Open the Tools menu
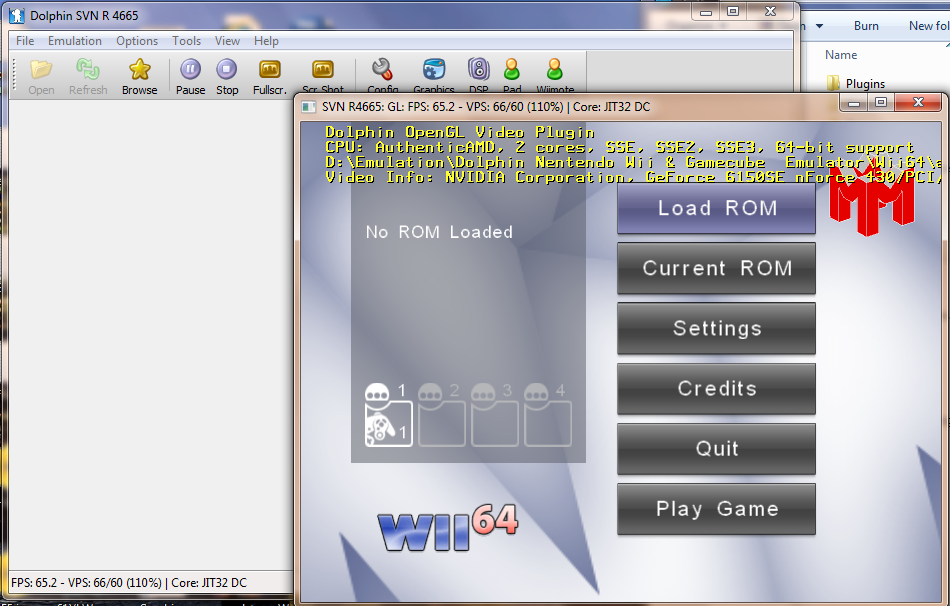The image size is (950, 606). [186, 41]
